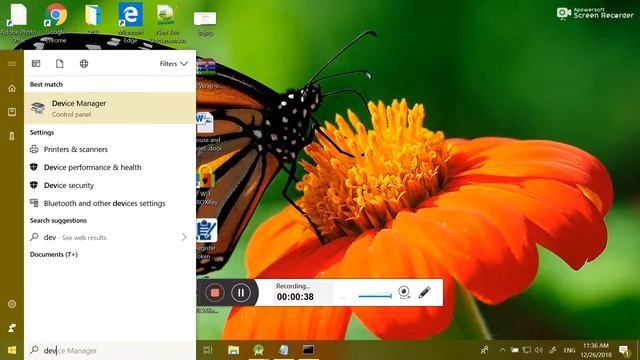Viewport: 640px width, 360px height.
Task: Expand the hamburger menu in search pane
Action: pos(12,64)
